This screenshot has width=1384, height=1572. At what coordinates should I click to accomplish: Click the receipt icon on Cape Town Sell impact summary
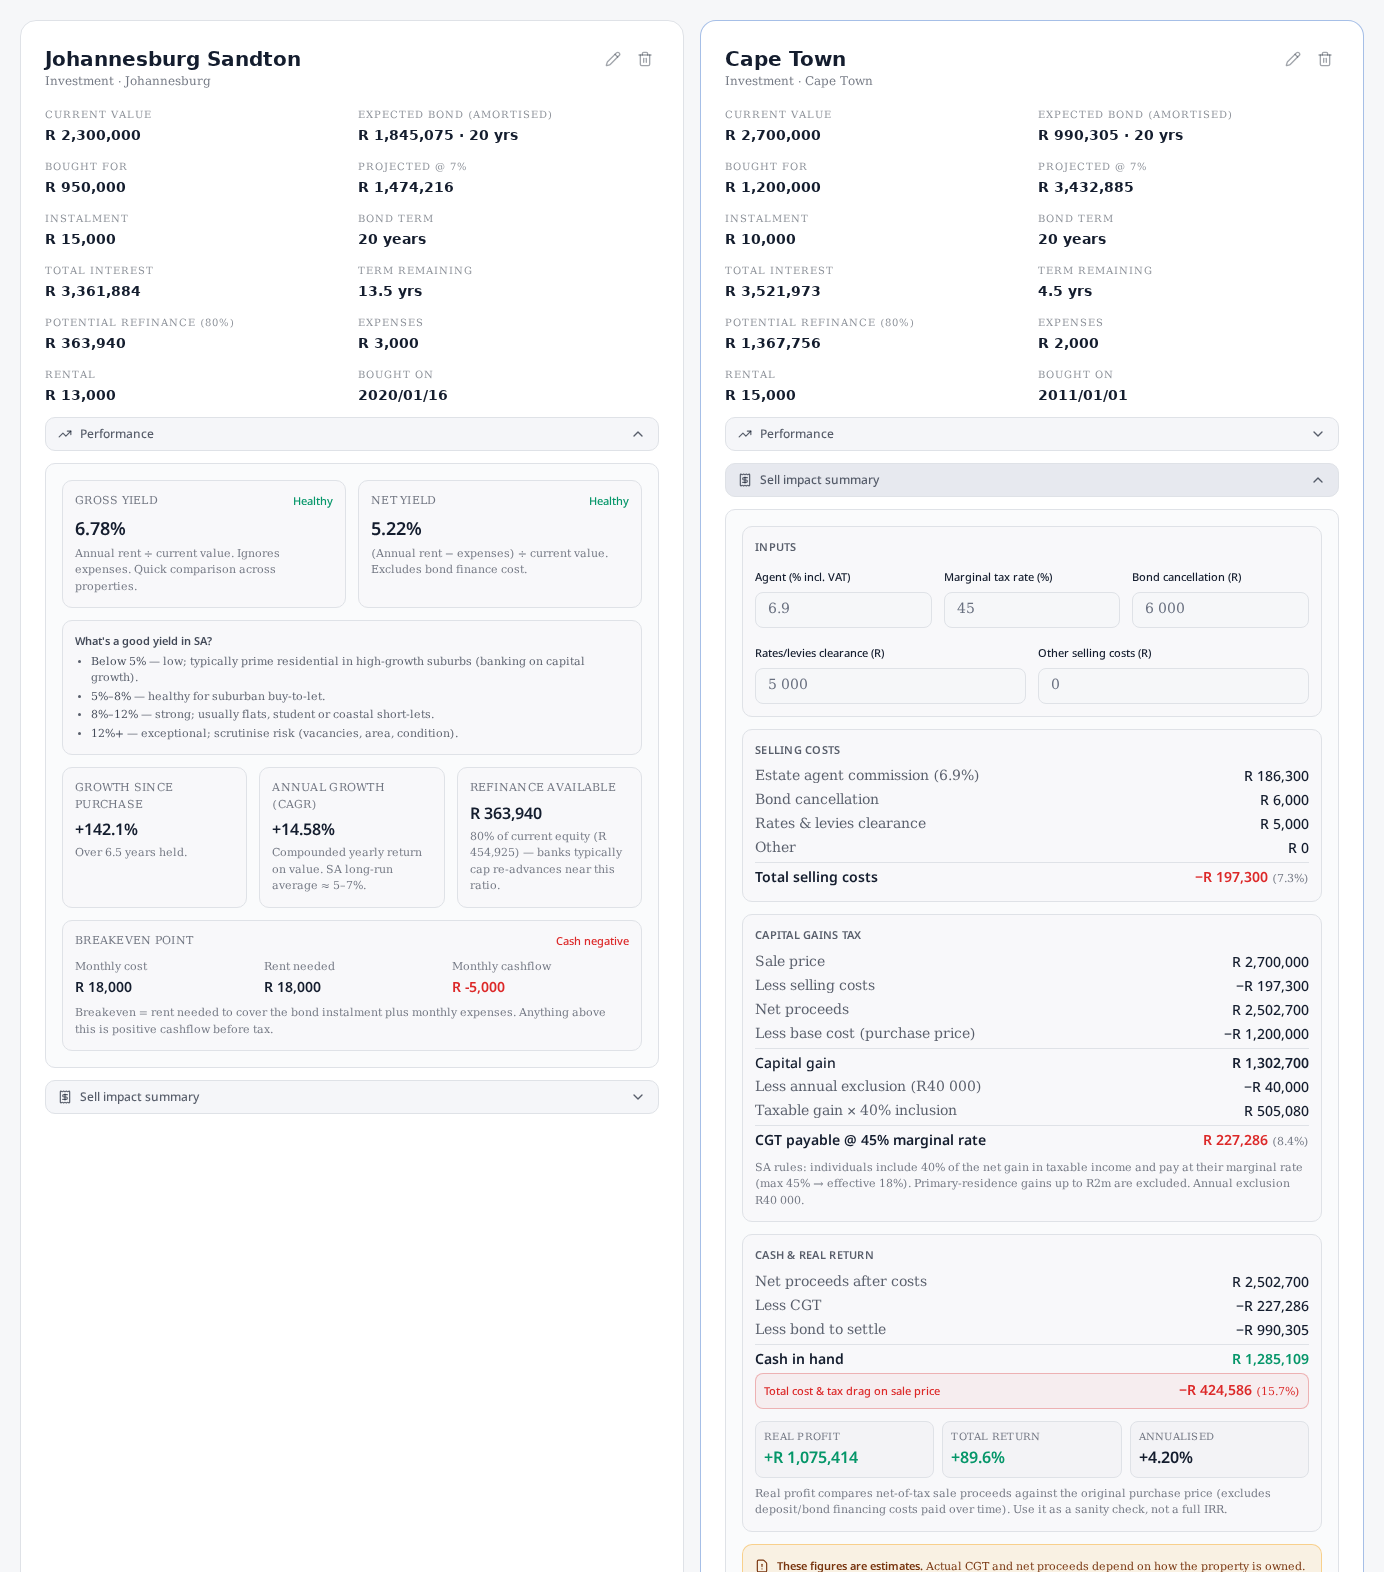(745, 480)
